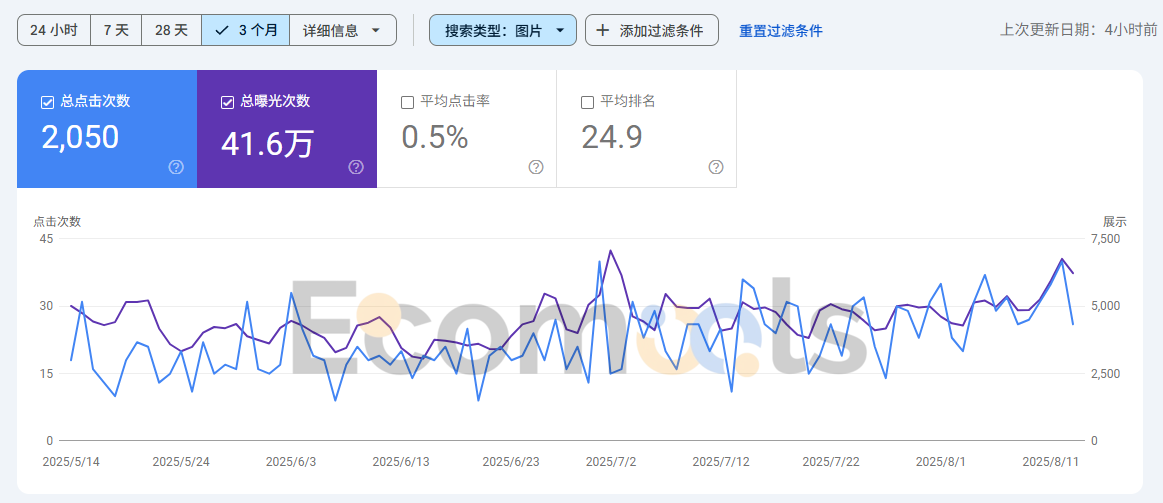Click the 24.9 average position value
Image resolution: width=1163 pixels, height=503 pixels.
[612, 137]
